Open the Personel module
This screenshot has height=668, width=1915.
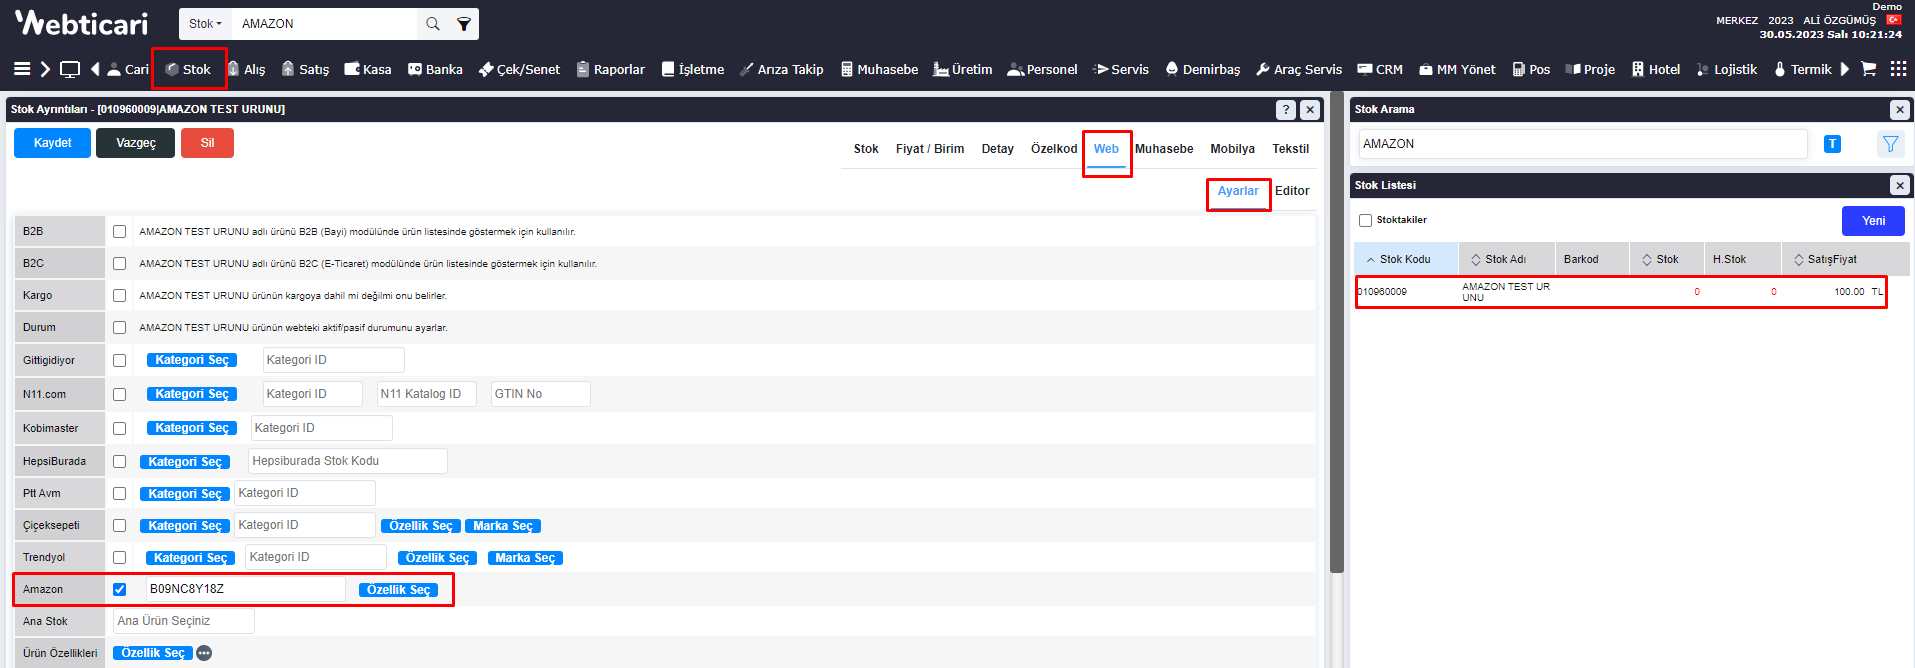(x=1043, y=69)
